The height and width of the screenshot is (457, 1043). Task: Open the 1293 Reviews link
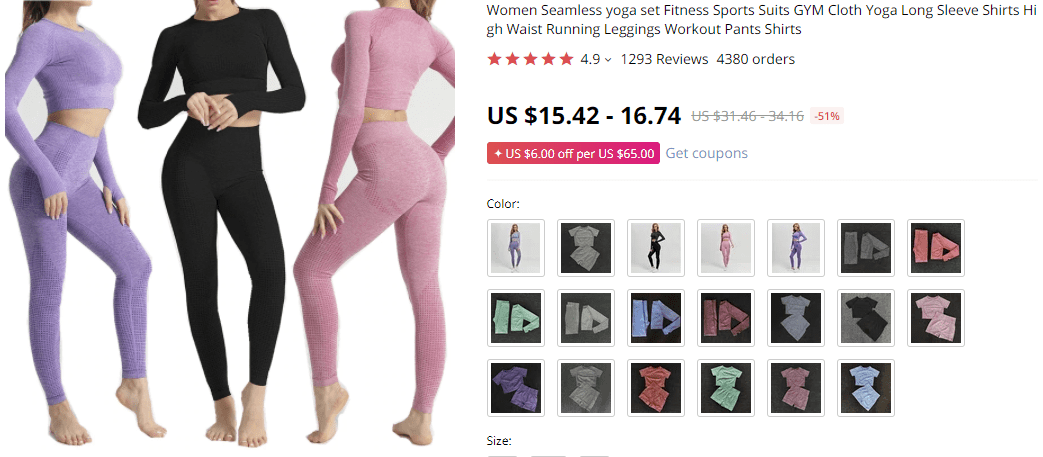pos(664,59)
